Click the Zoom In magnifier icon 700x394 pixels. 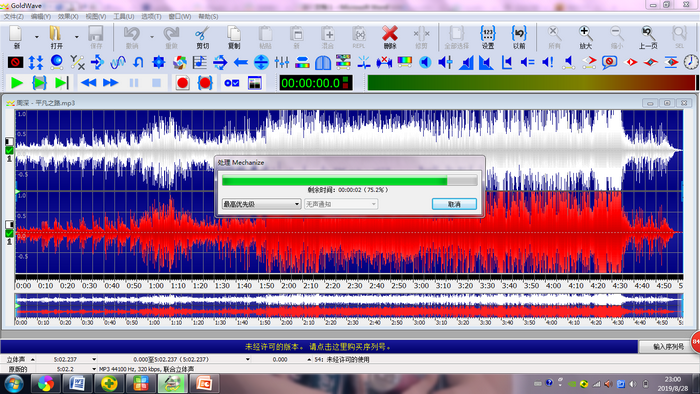tap(585, 37)
